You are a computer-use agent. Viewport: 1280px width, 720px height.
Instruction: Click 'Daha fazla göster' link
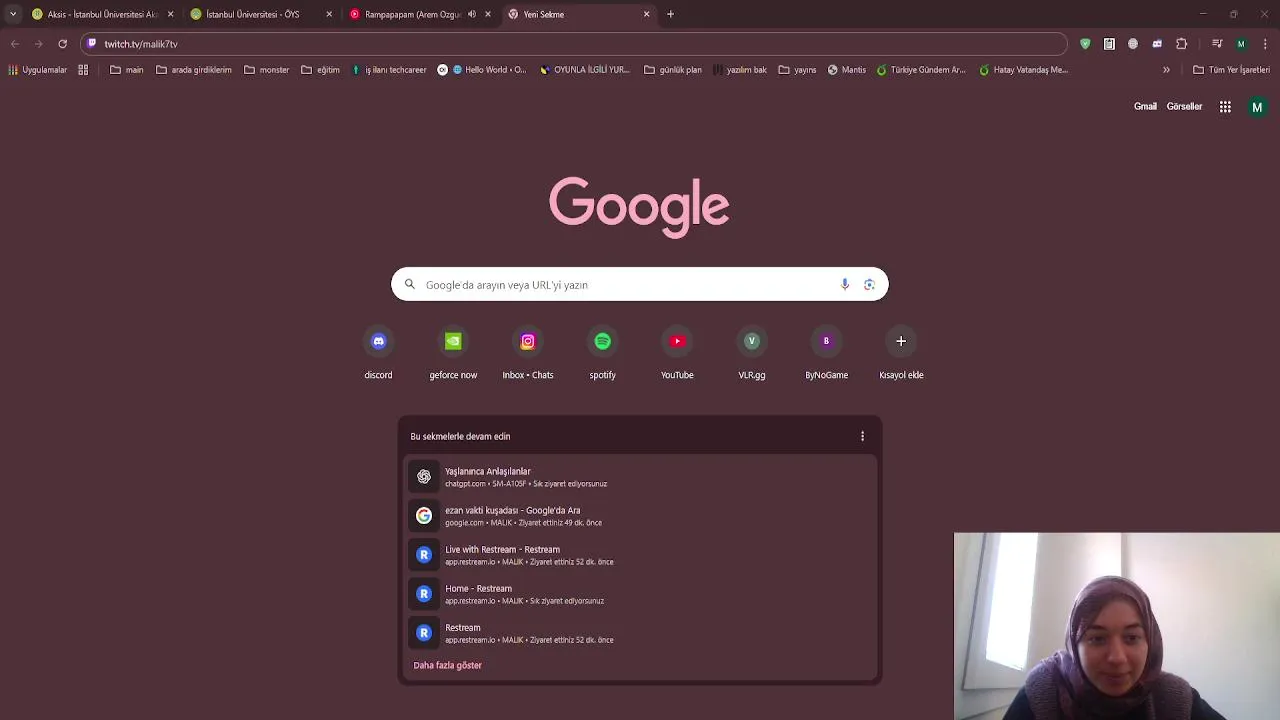[x=447, y=665]
